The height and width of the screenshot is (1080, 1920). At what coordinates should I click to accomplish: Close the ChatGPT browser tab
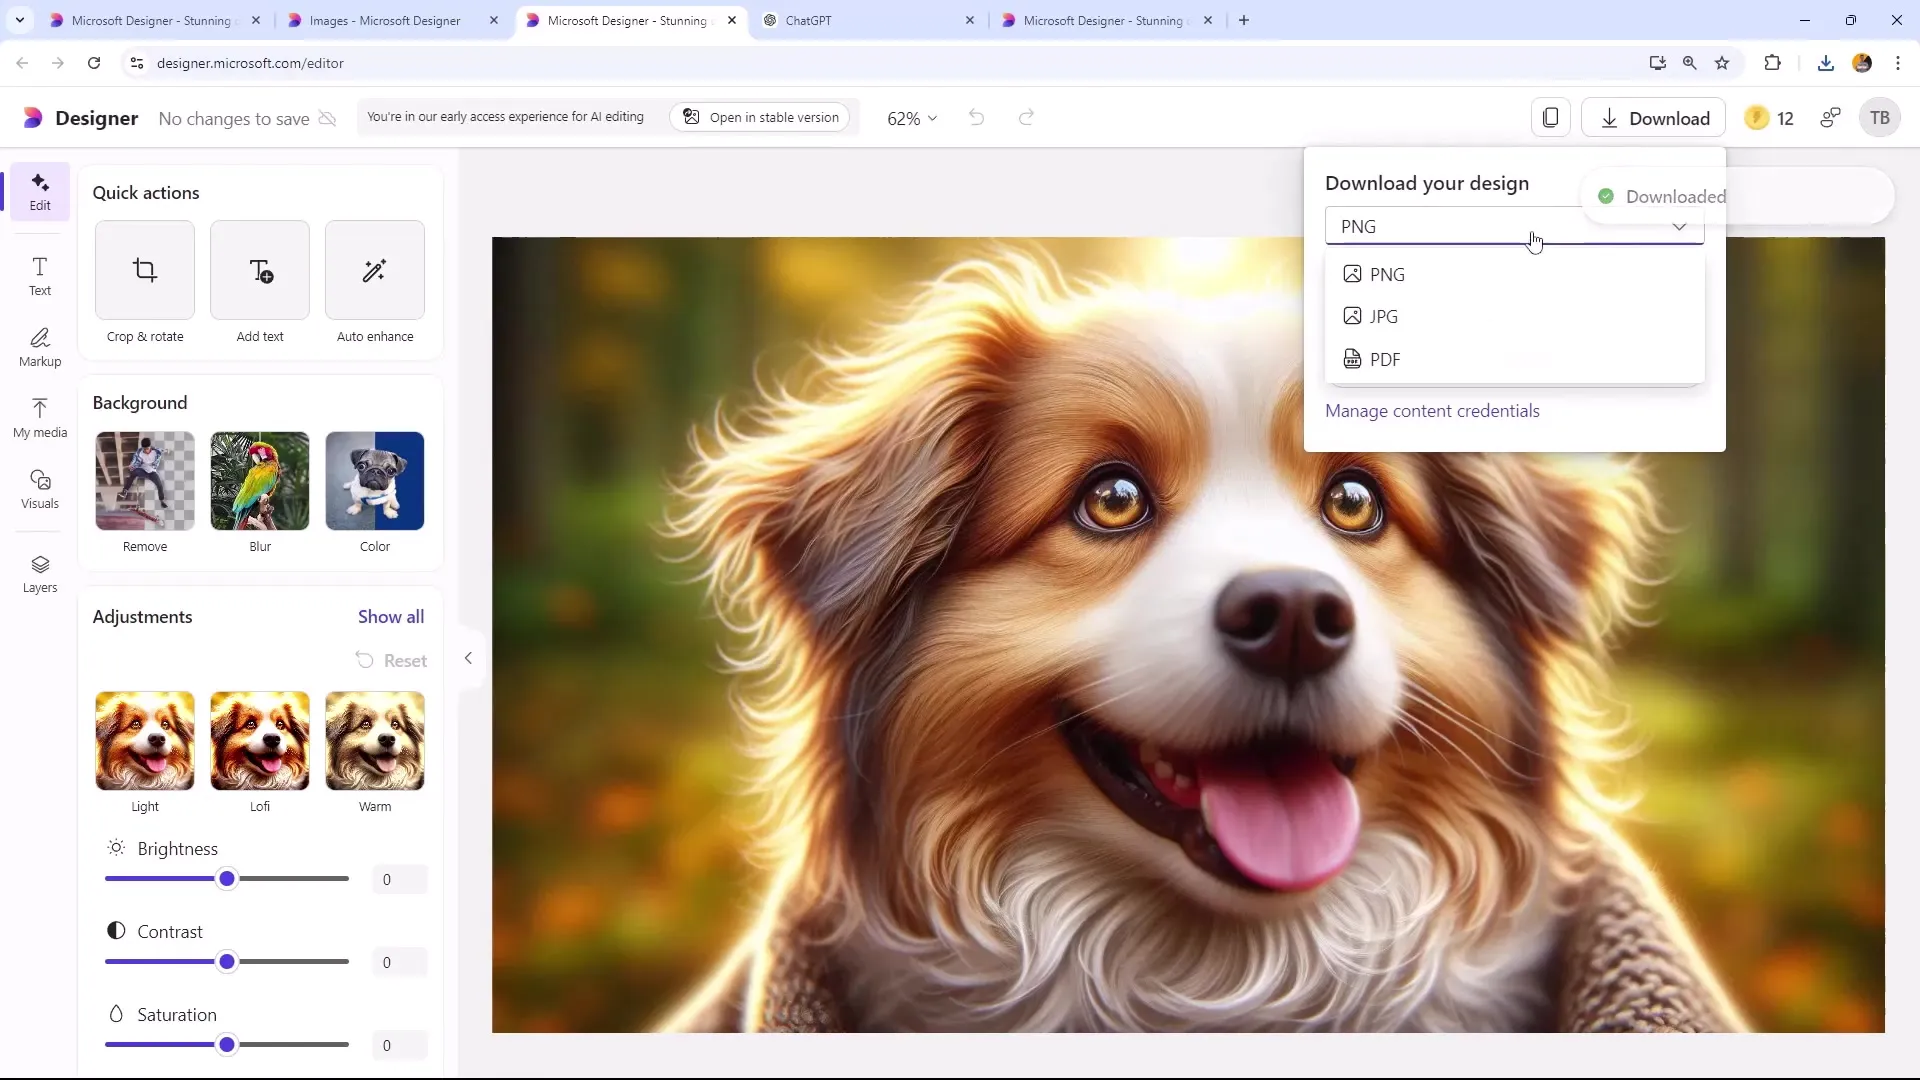969,20
